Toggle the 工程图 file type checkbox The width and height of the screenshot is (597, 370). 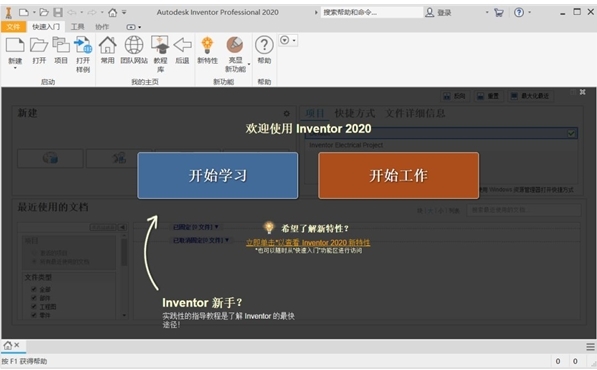pos(34,306)
